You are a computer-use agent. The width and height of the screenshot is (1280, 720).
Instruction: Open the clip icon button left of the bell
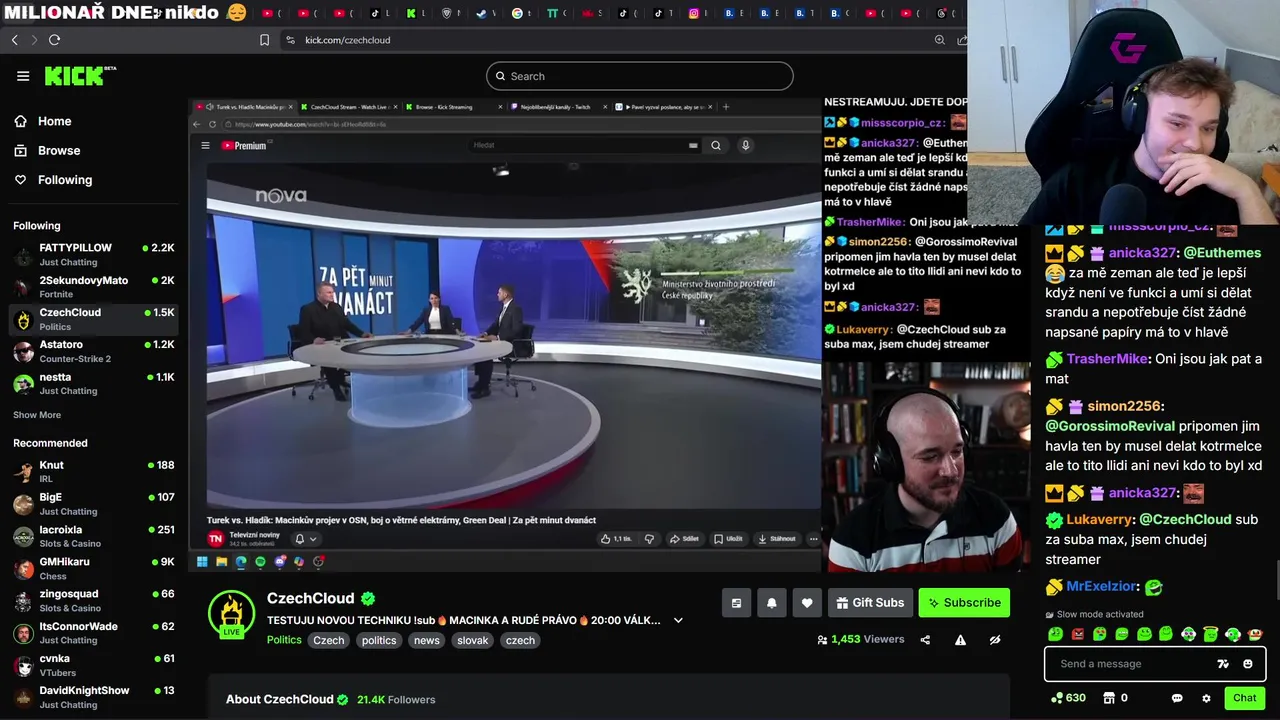pos(736,603)
